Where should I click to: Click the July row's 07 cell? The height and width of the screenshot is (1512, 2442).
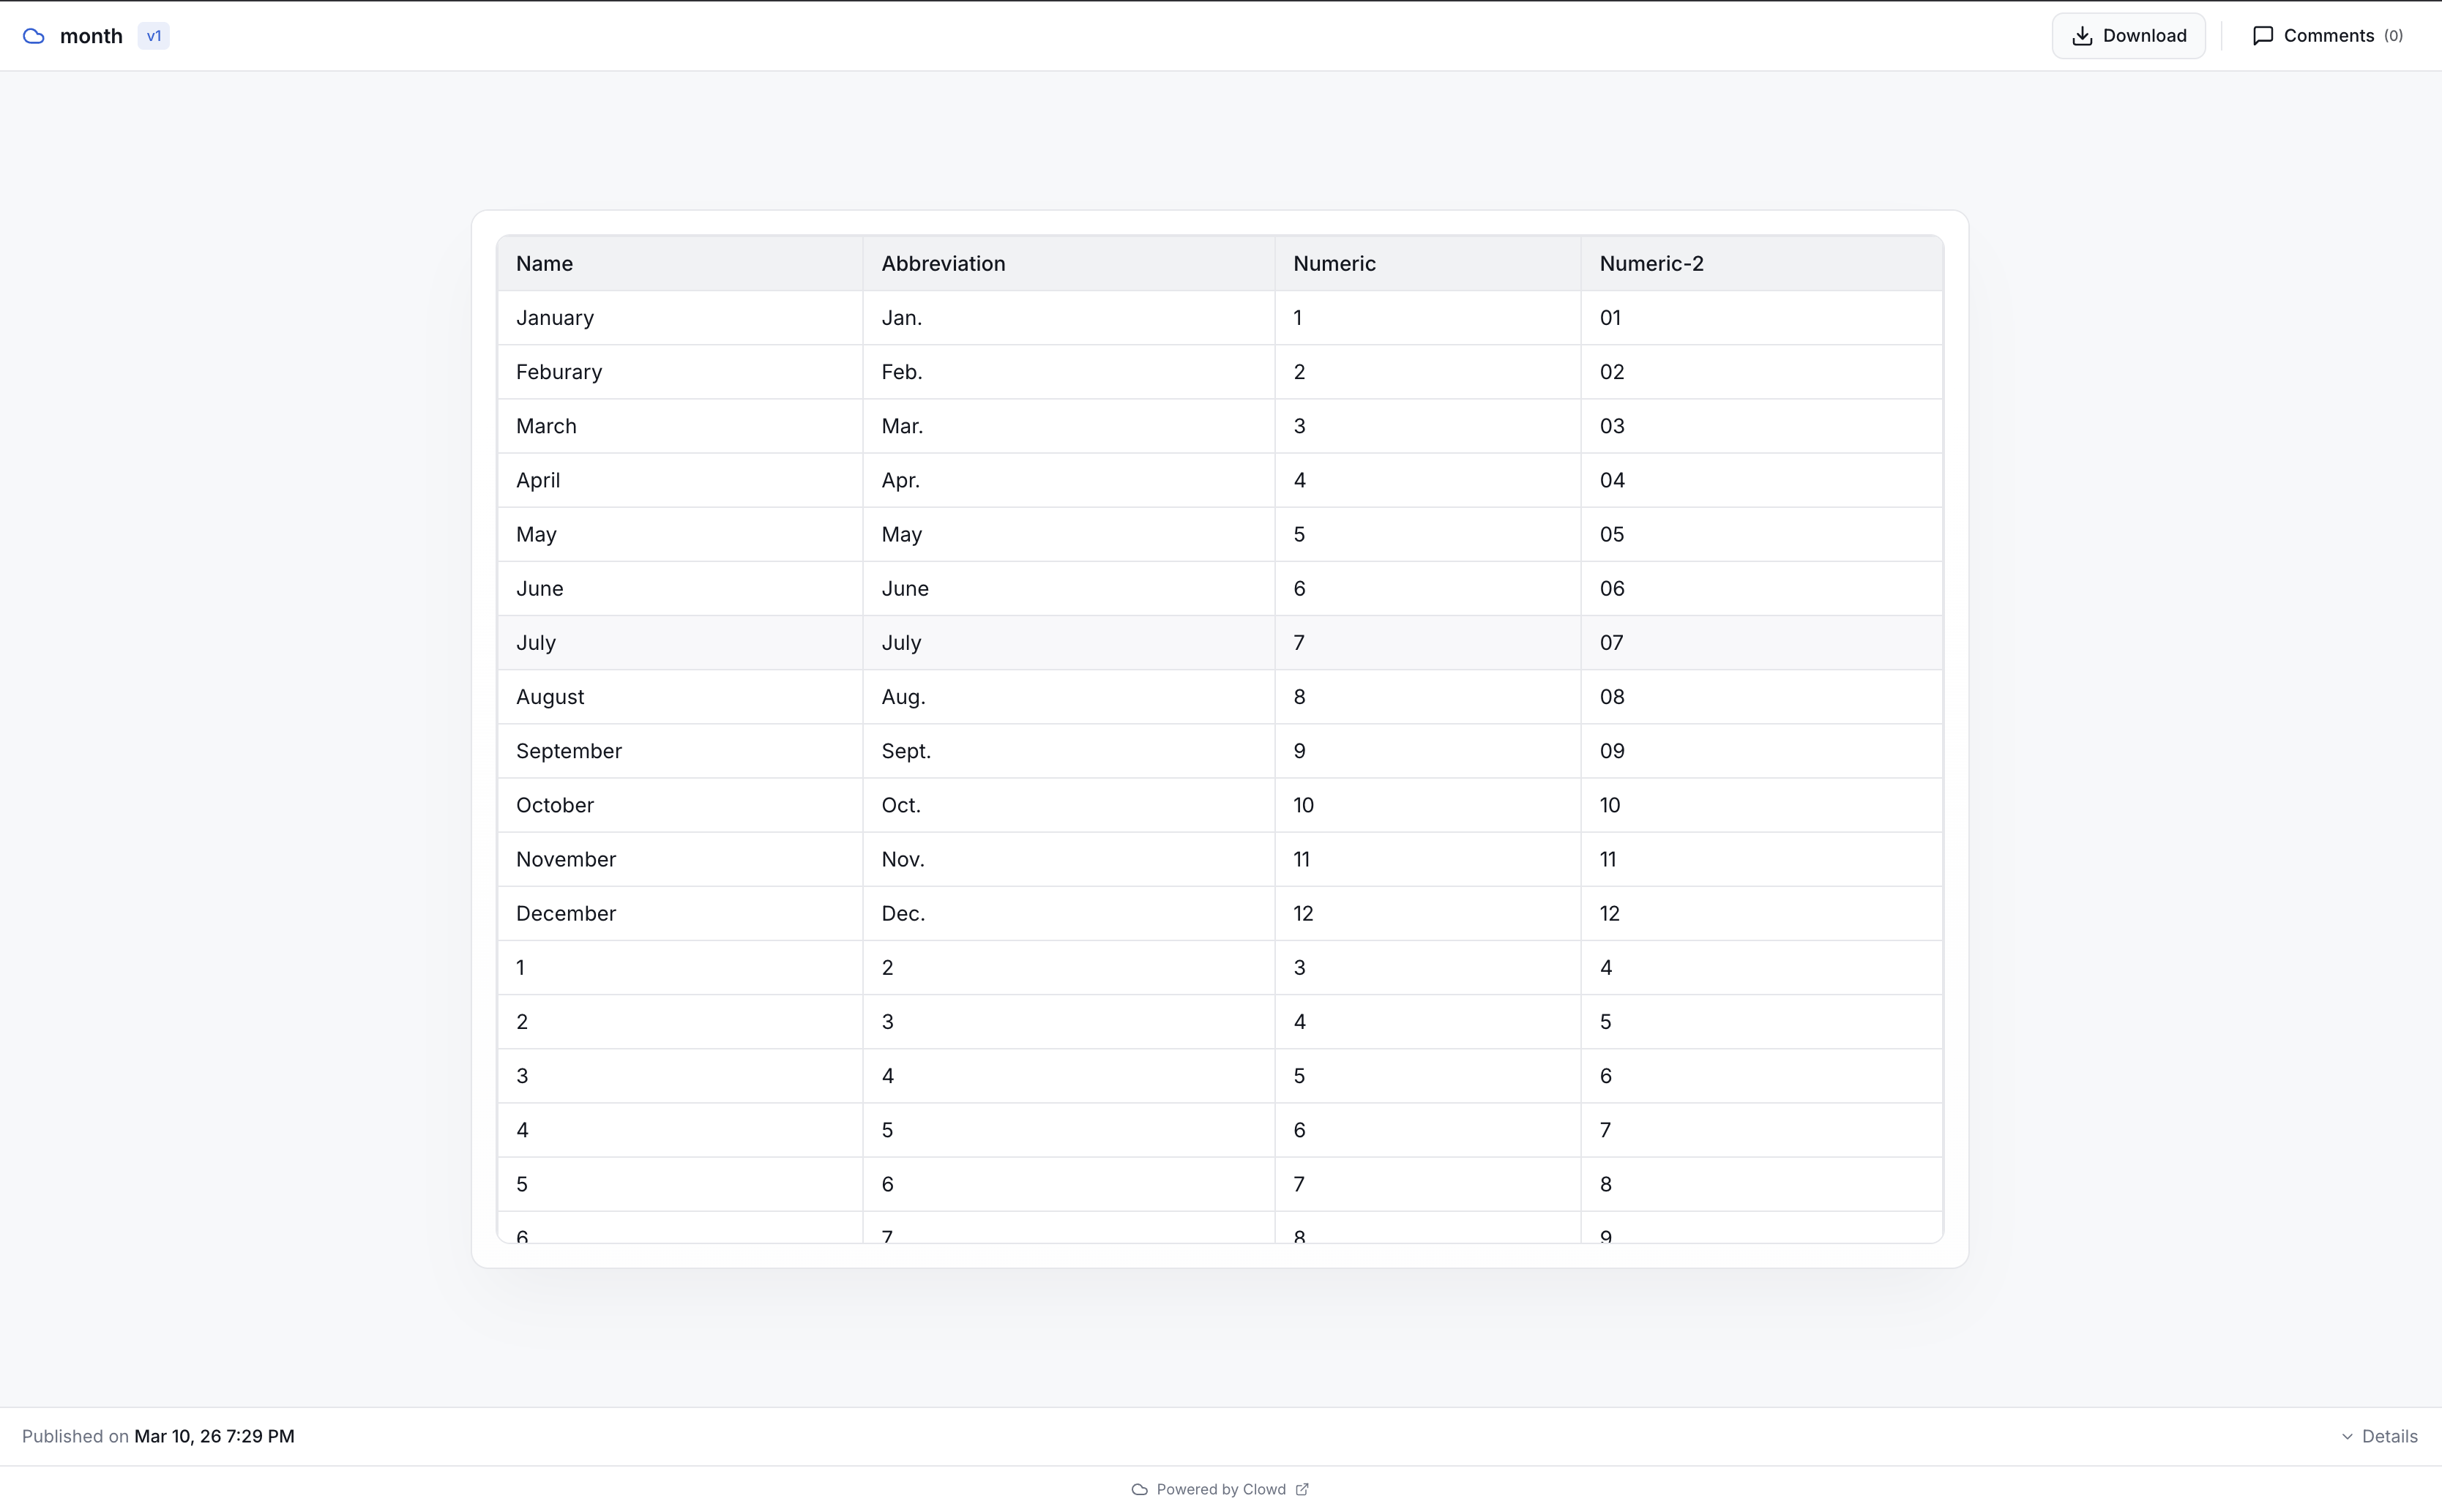tap(1611, 643)
